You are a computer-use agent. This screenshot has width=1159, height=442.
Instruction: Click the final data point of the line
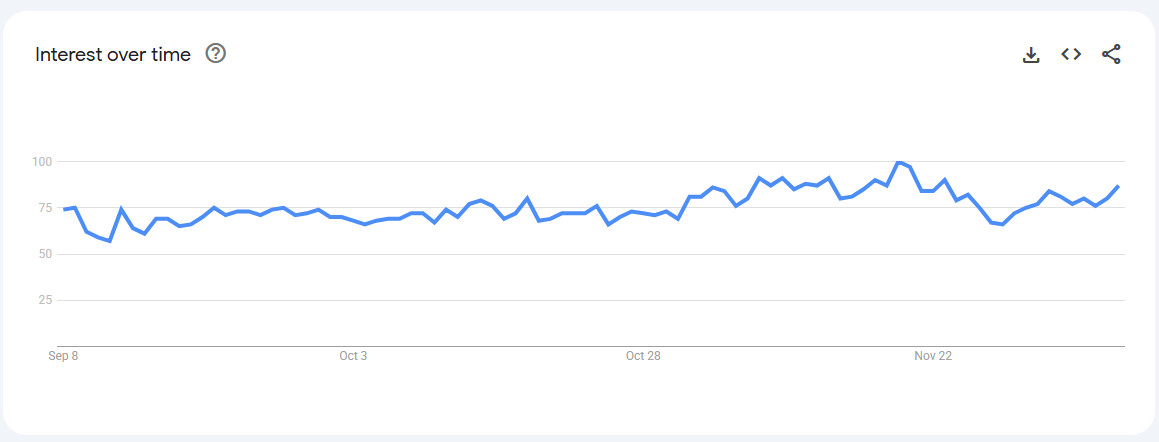pos(1118,186)
